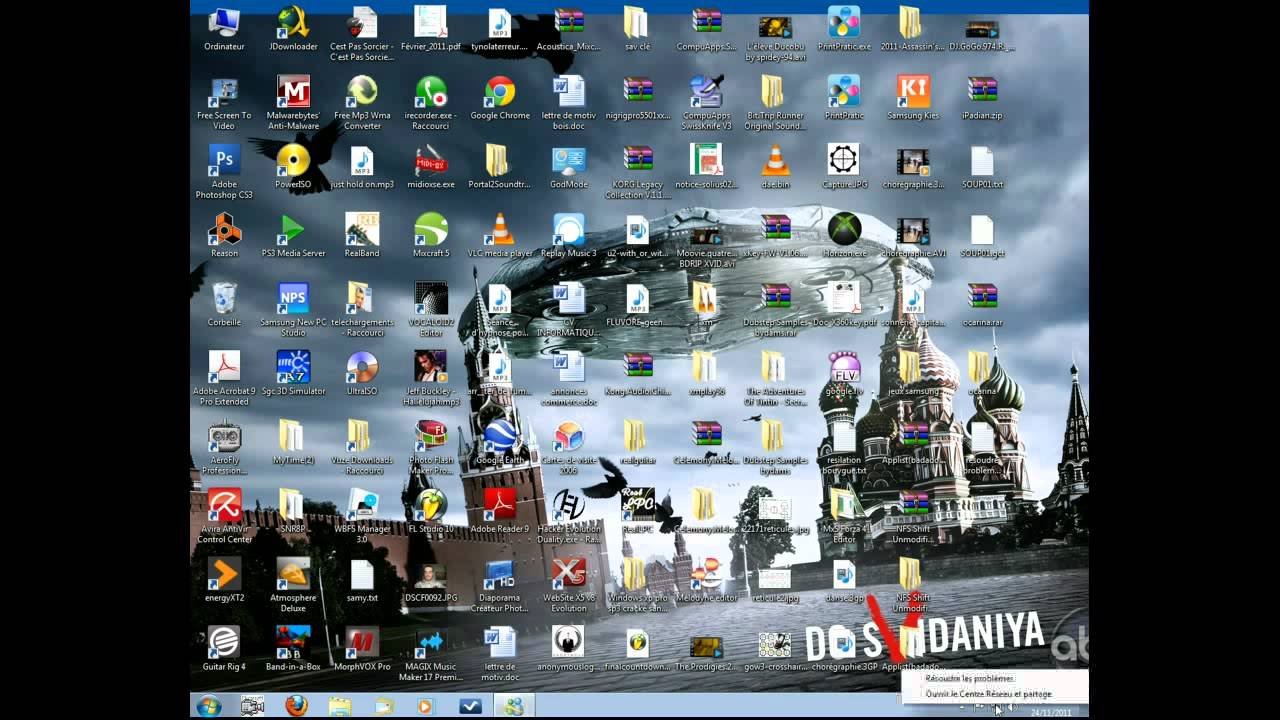1280x720 pixels.
Task: Open Avira AntiVir Control Center
Action: point(224,517)
